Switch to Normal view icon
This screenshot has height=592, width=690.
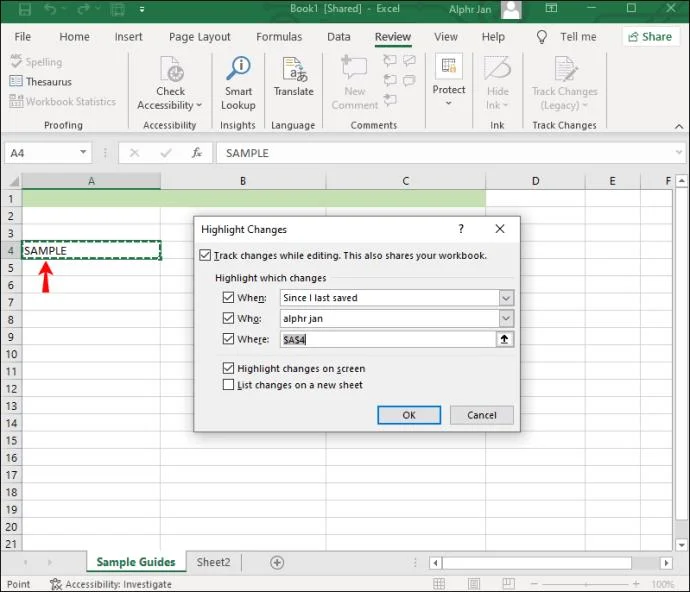(x=439, y=584)
